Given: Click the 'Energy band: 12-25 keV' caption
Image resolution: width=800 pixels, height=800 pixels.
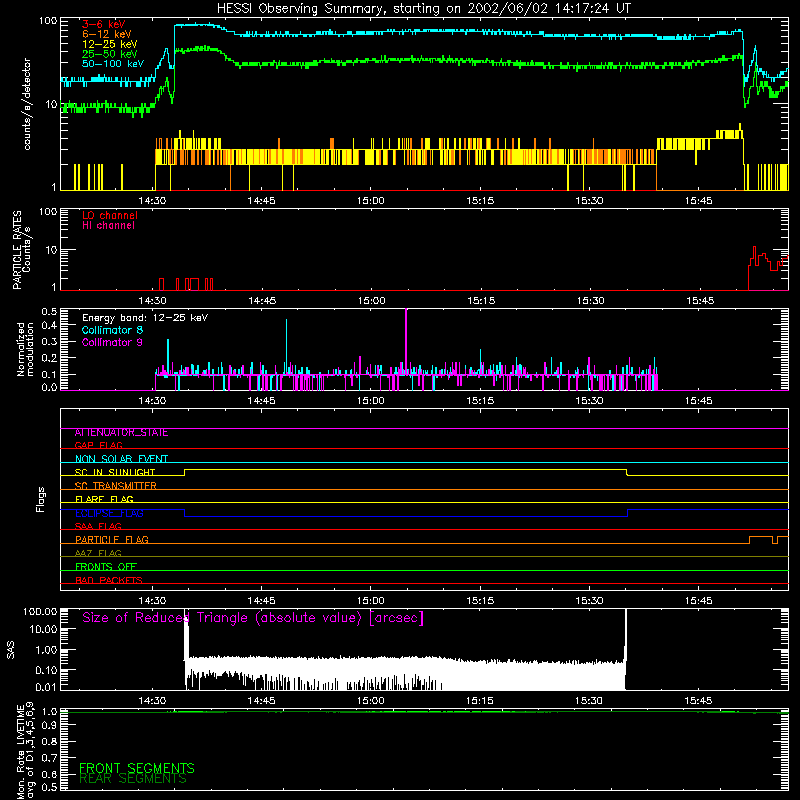Looking at the screenshot, I should pos(145,318).
